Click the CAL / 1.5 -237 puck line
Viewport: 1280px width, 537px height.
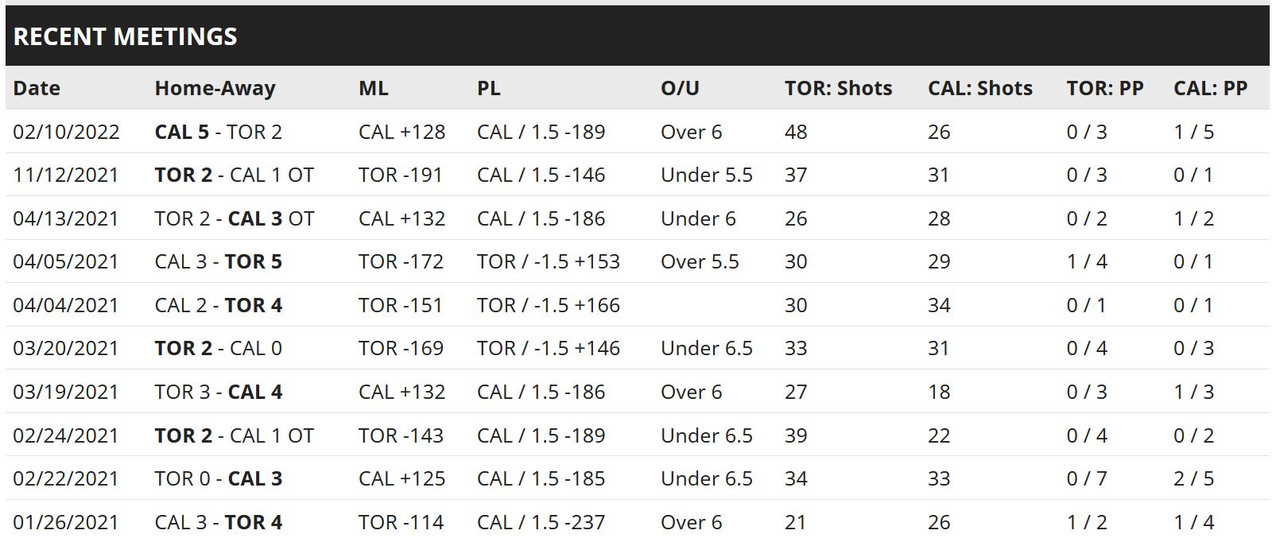coord(541,522)
